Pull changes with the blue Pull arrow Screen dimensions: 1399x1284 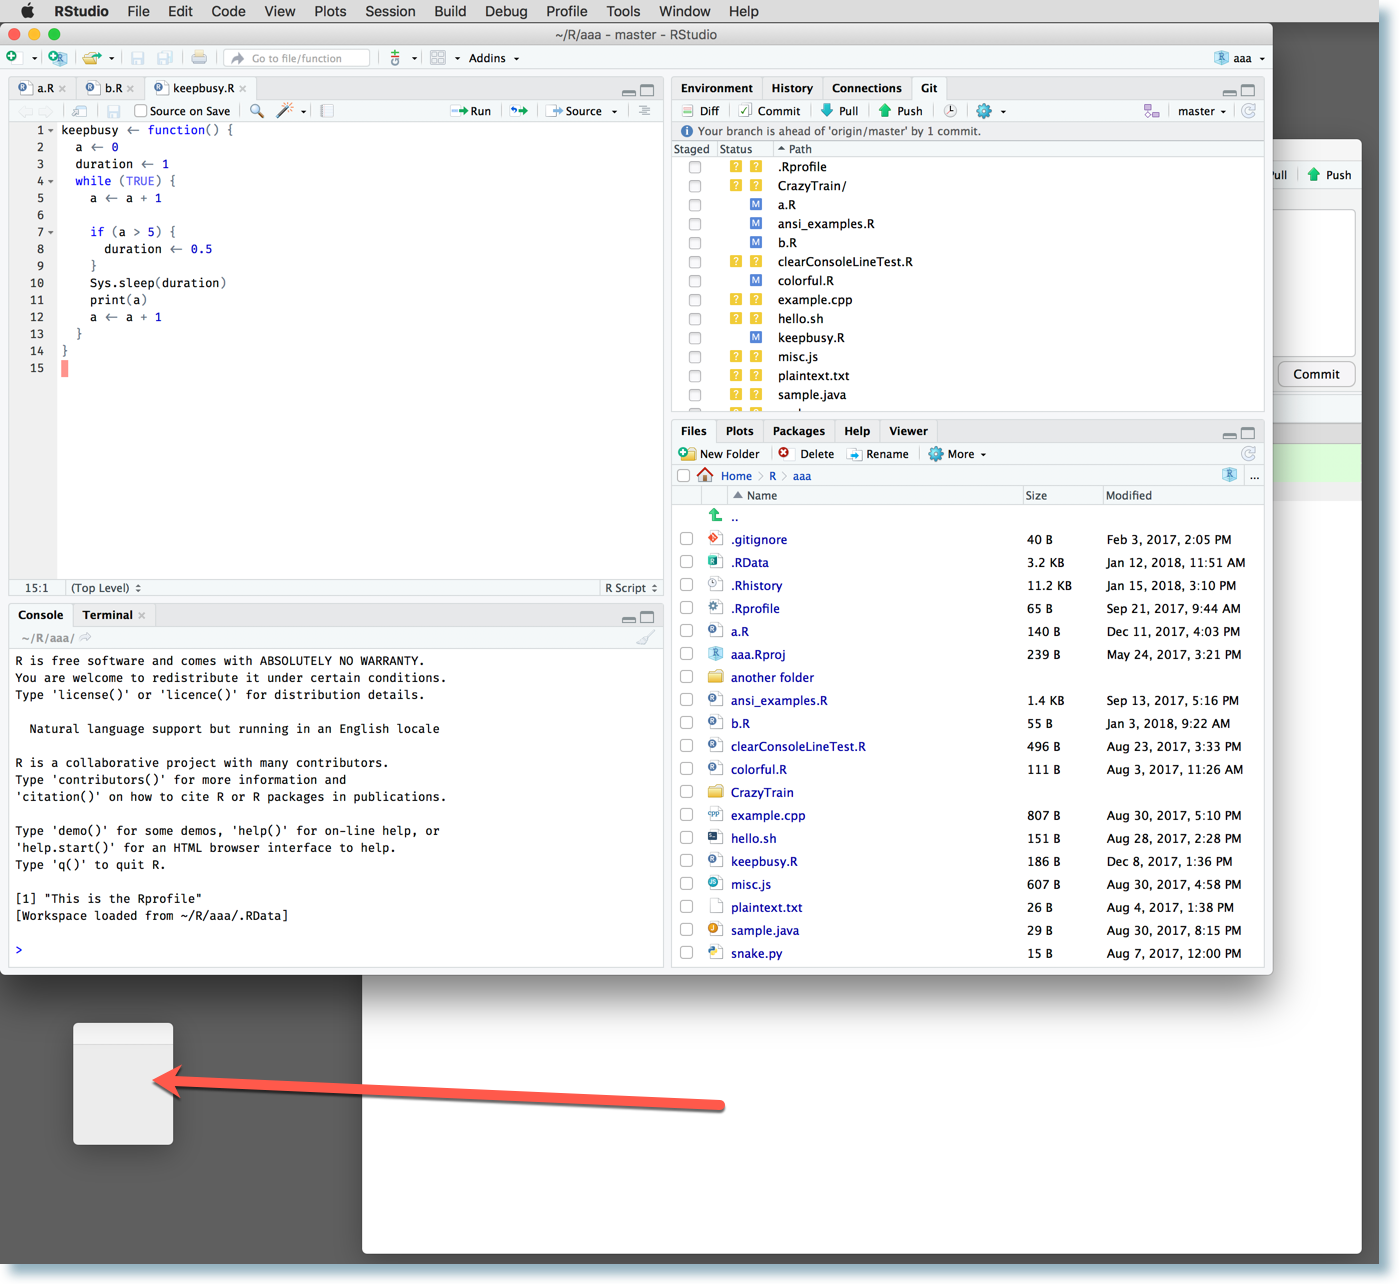[840, 110]
